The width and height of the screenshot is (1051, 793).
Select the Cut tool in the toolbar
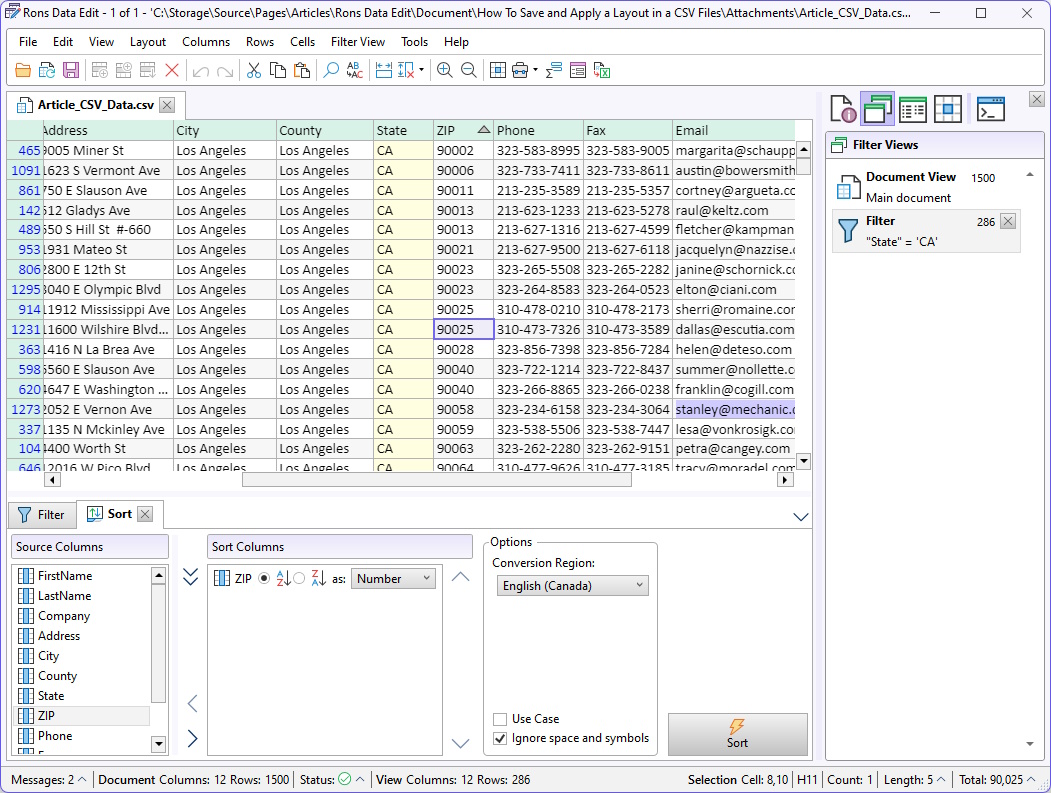click(253, 70)
